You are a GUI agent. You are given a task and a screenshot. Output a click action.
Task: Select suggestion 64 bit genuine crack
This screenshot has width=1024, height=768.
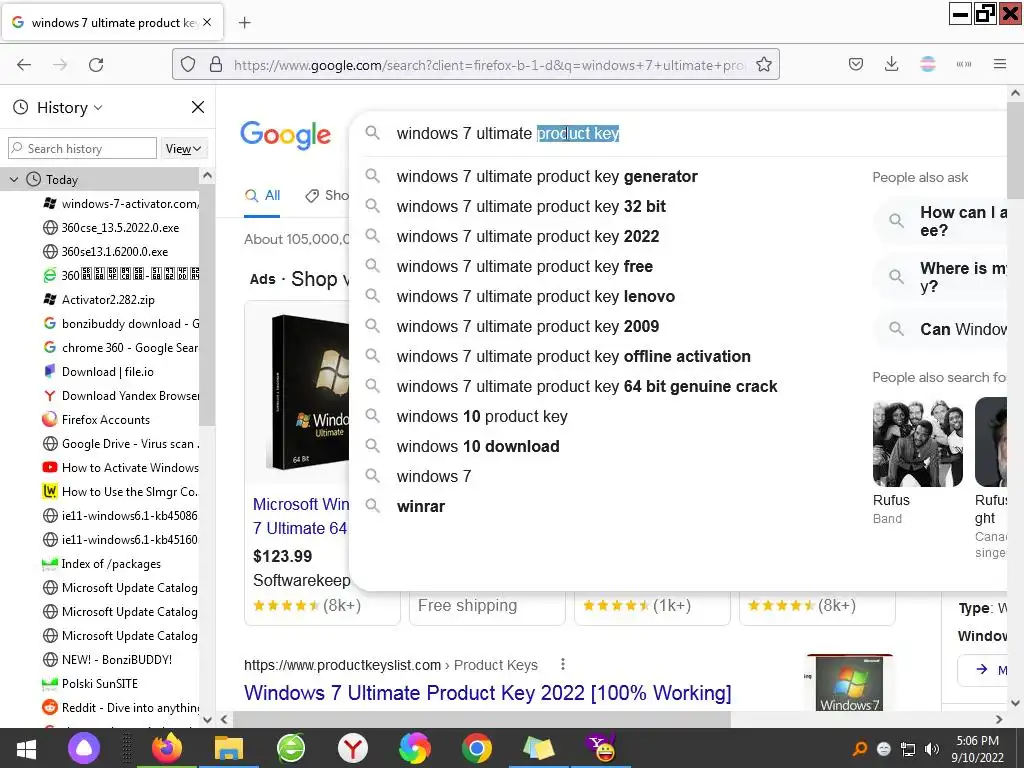pos(586,387)
